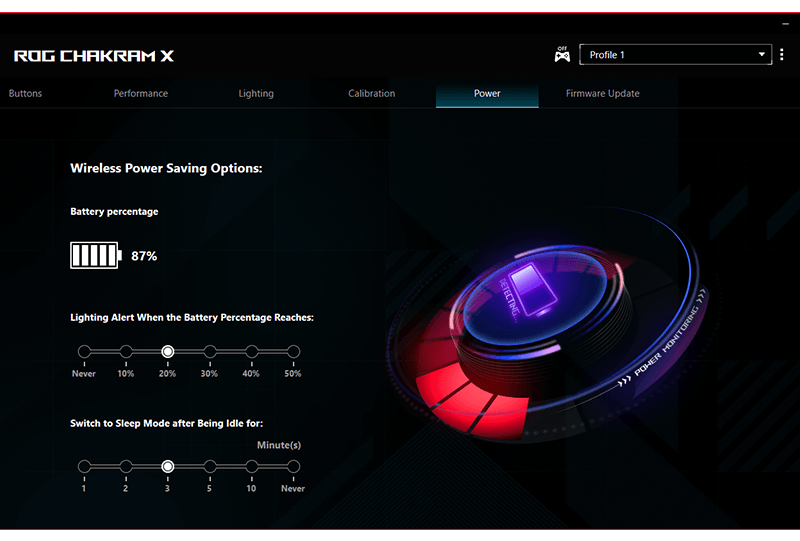Select the 10% lighting alert threshold

126,351
